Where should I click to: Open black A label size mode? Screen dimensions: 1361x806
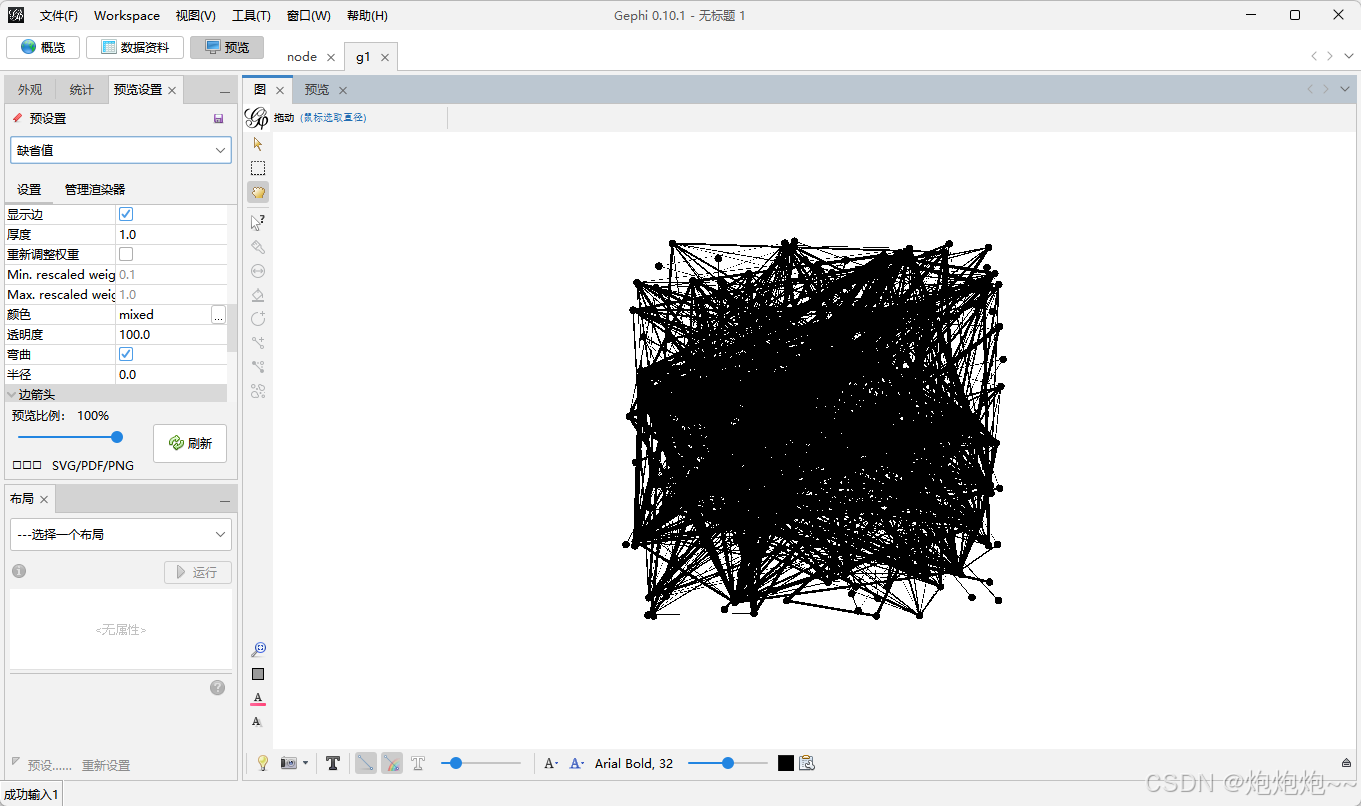point(551,763)
